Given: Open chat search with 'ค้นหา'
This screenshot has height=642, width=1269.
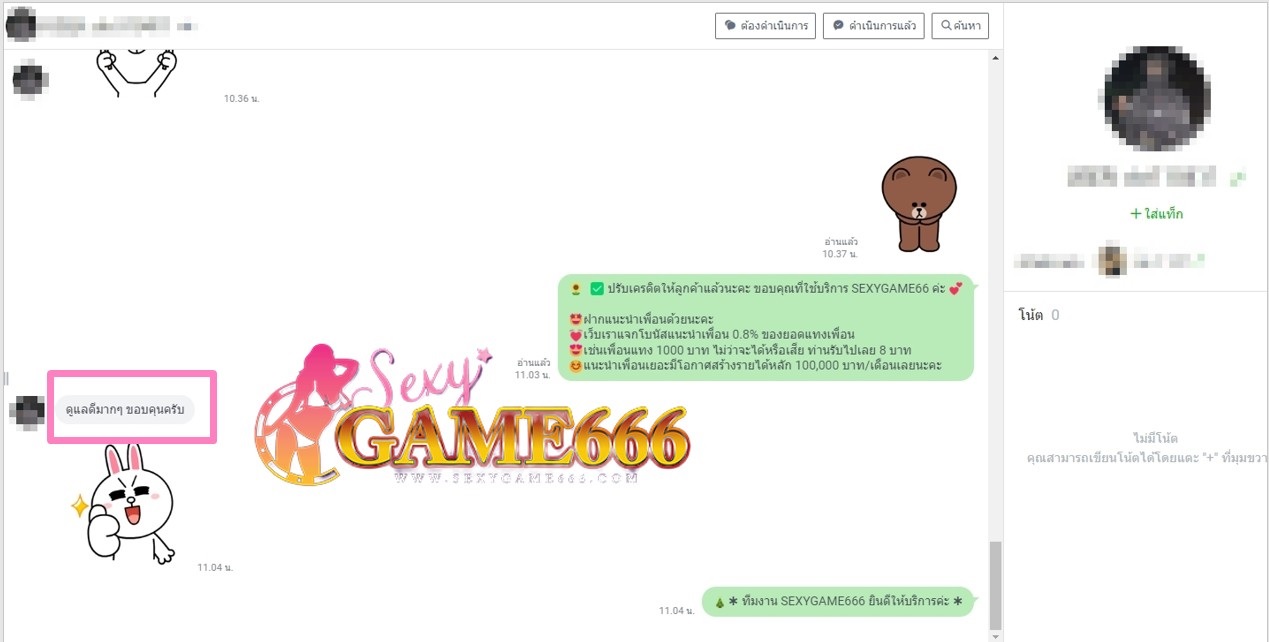Looking at the screenshot, I should point(959,26).
